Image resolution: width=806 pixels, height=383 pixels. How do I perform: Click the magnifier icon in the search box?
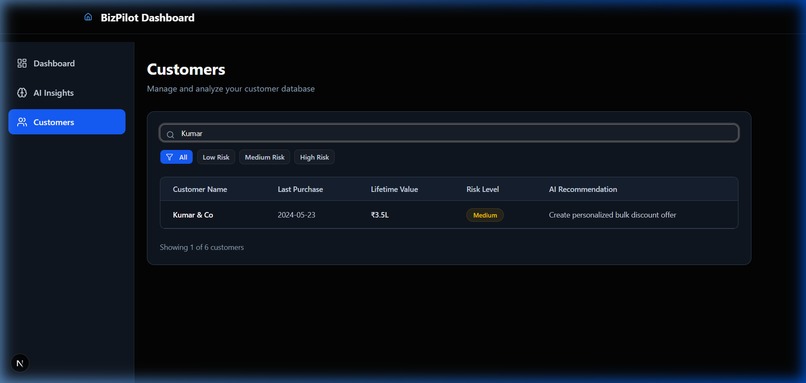coord(170,134)
